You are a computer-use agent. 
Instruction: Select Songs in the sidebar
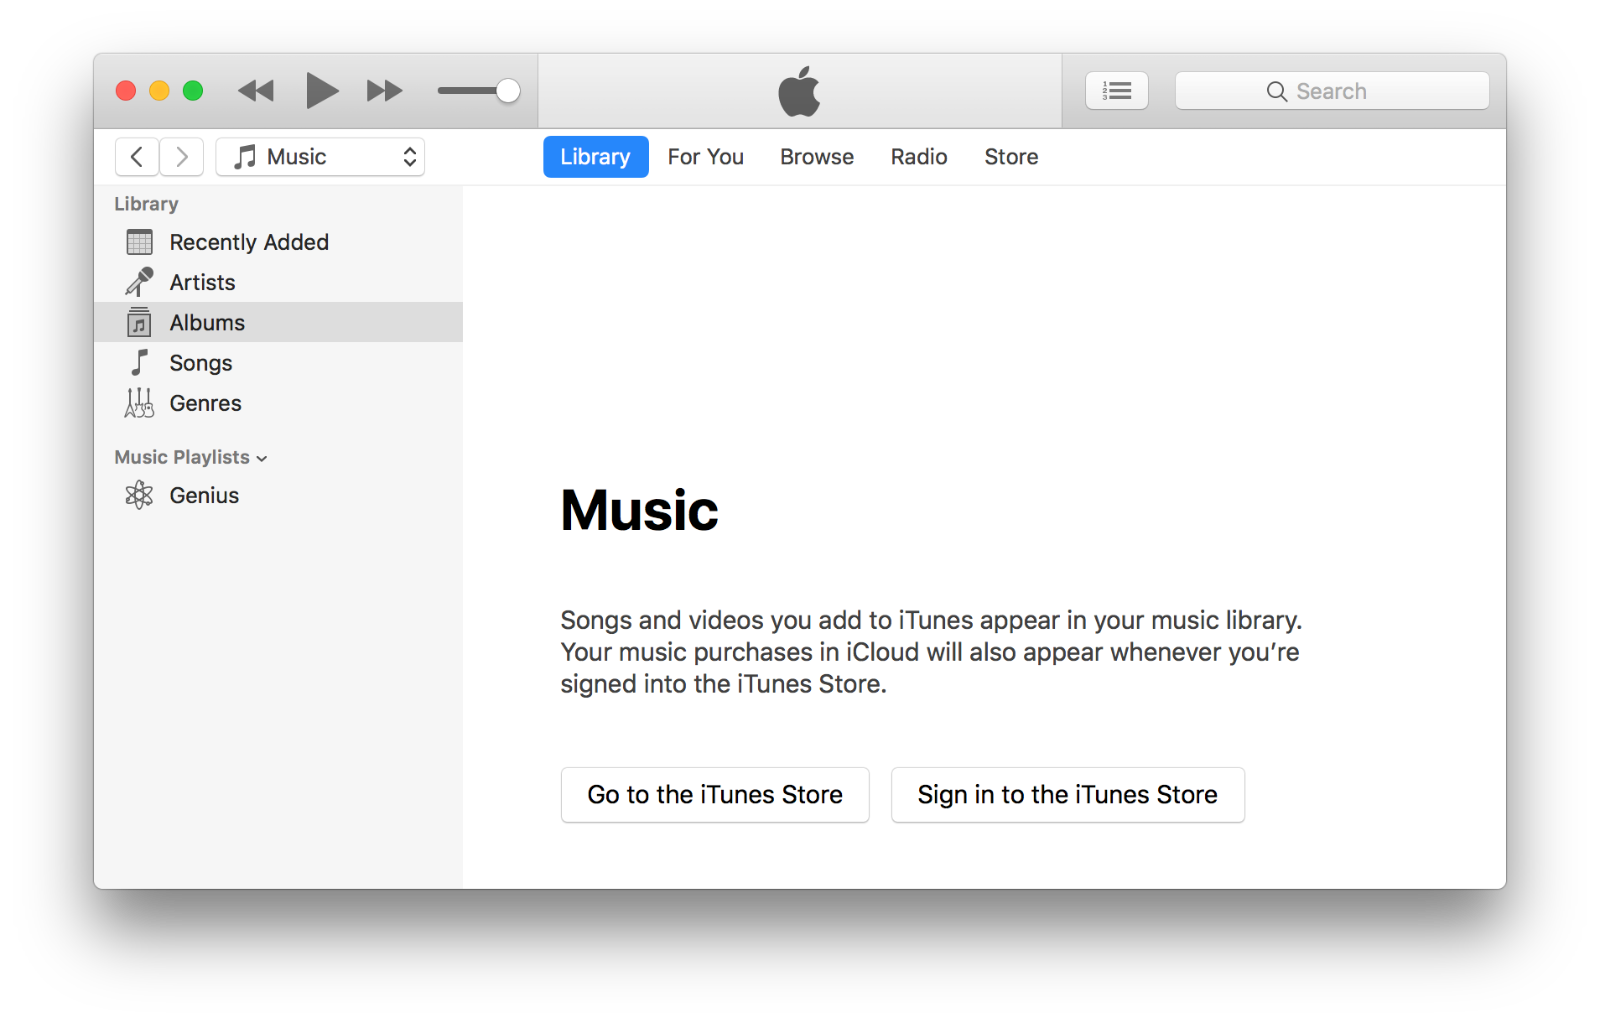tap(278, 363)
